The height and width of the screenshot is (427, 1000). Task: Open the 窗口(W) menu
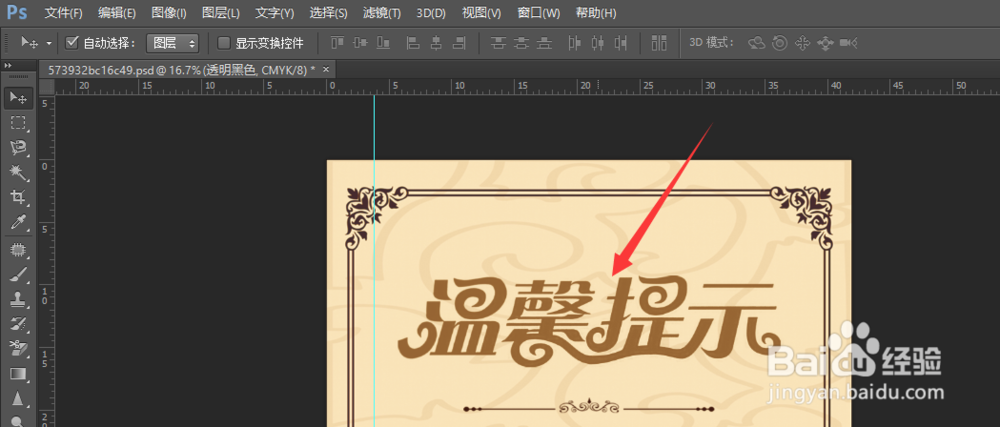(x=538, y=12)
